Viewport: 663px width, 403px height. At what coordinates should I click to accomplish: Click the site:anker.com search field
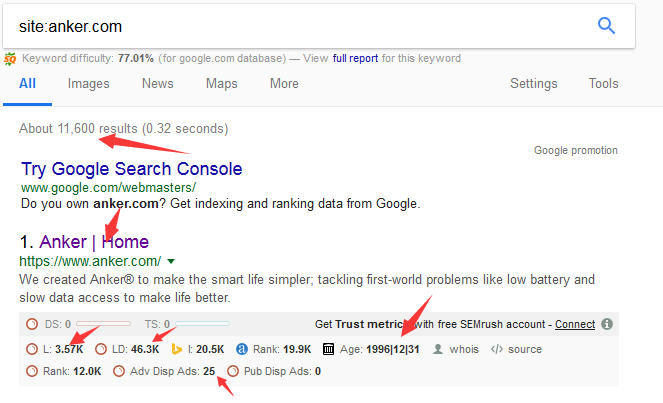(x=296, y=26)
